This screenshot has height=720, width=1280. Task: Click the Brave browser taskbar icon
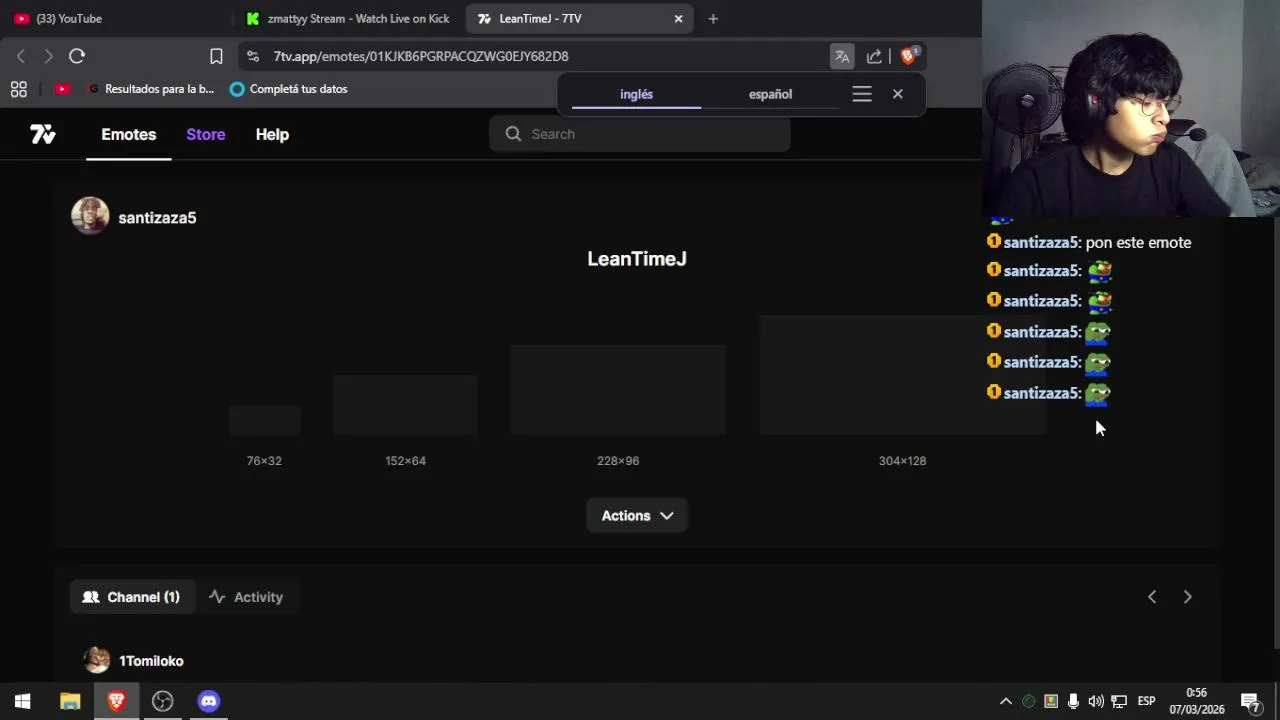tap(116, 701)
